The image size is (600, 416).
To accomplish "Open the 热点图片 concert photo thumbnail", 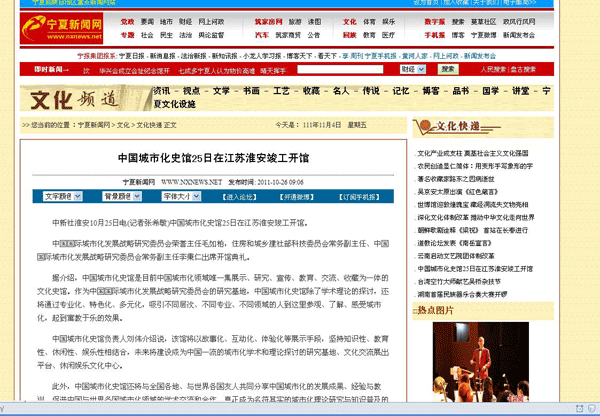I will (x=481, y=362).
